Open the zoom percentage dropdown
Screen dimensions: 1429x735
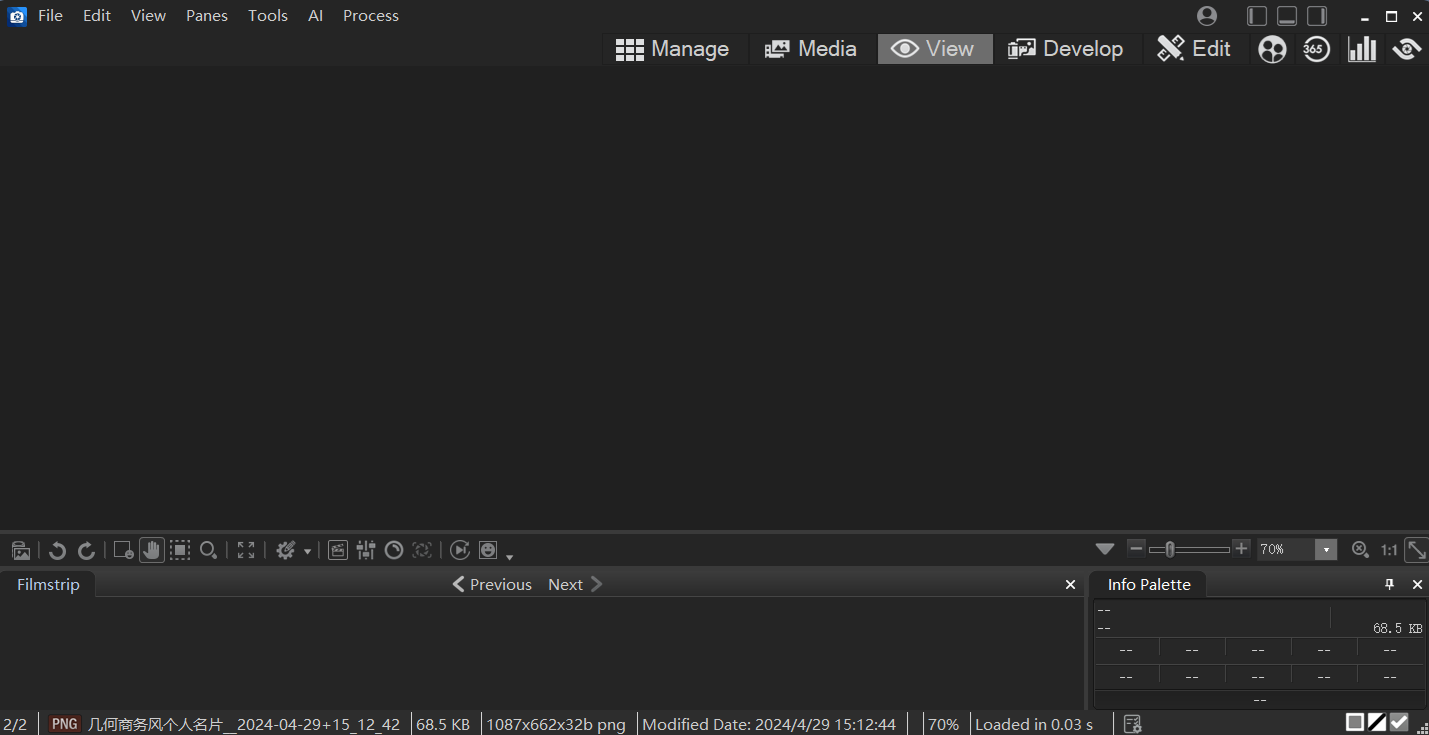tap(1326, 550)
